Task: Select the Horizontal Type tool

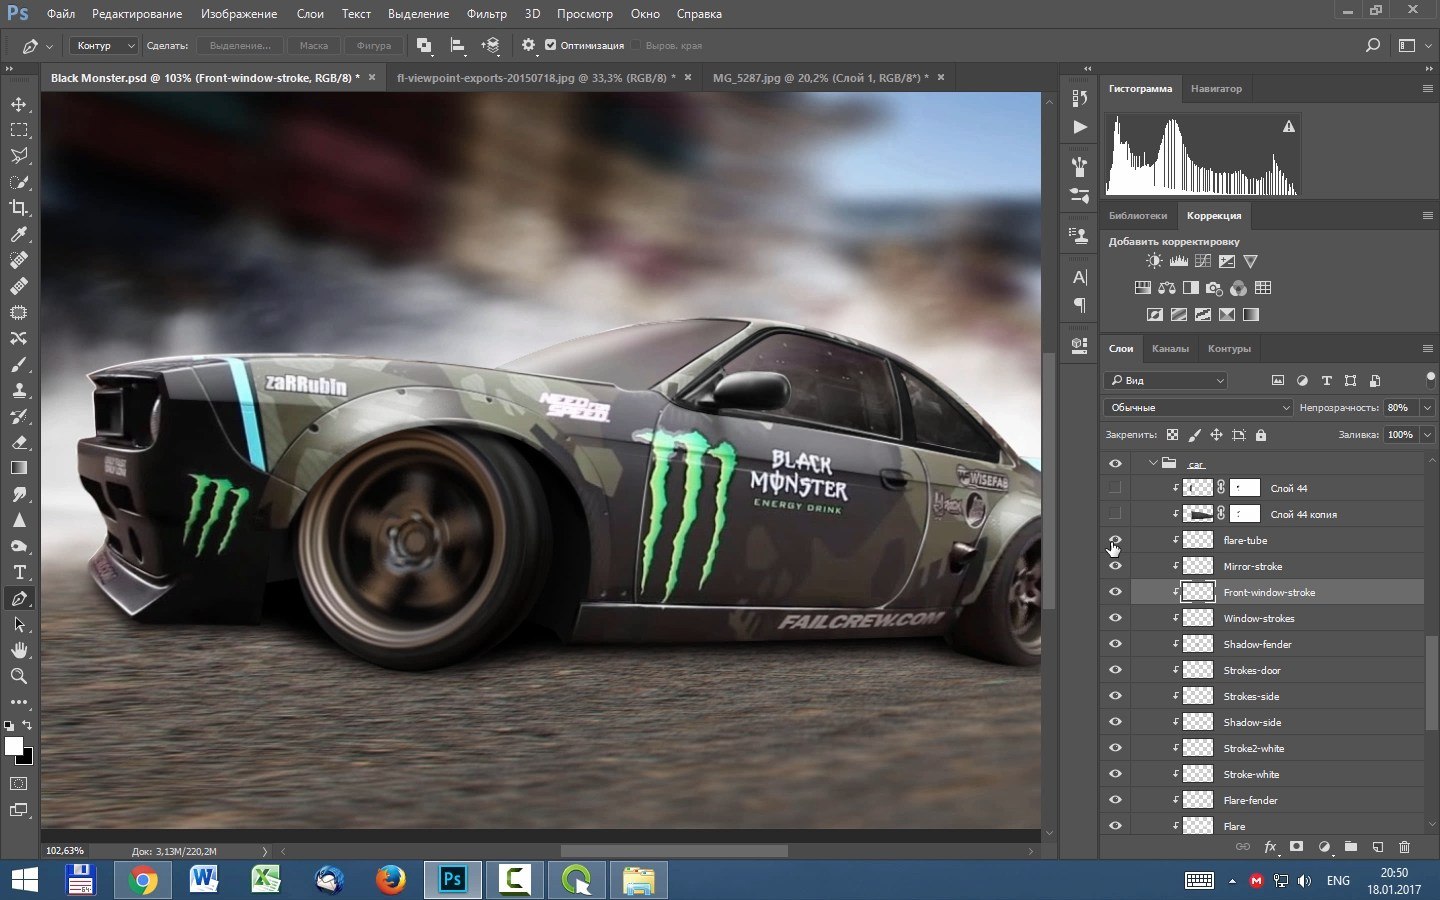Action: pyautogui.click(x=19, y=572)
